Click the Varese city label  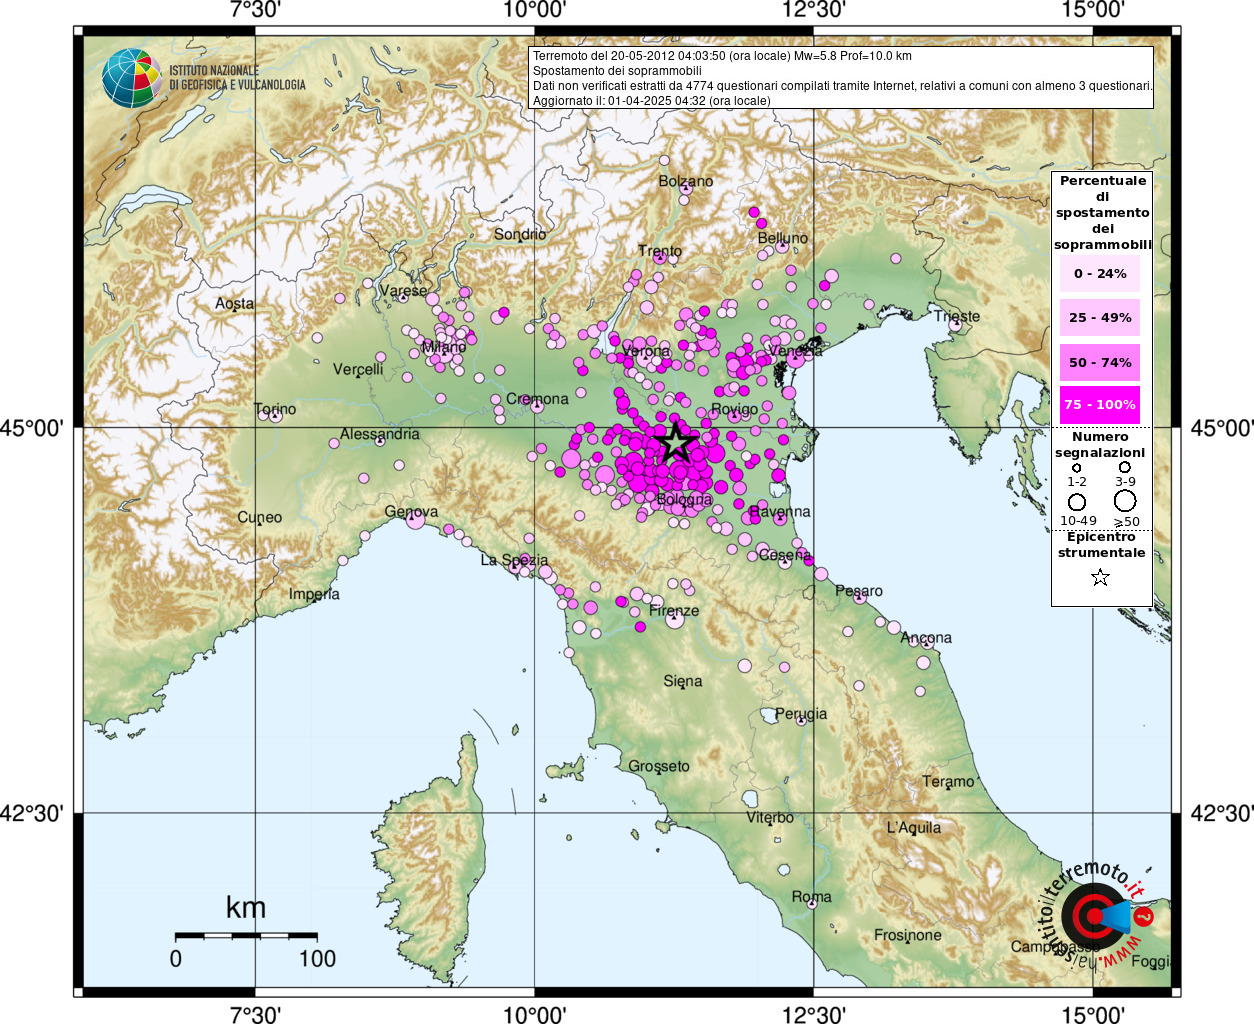(x=403, y=291)
